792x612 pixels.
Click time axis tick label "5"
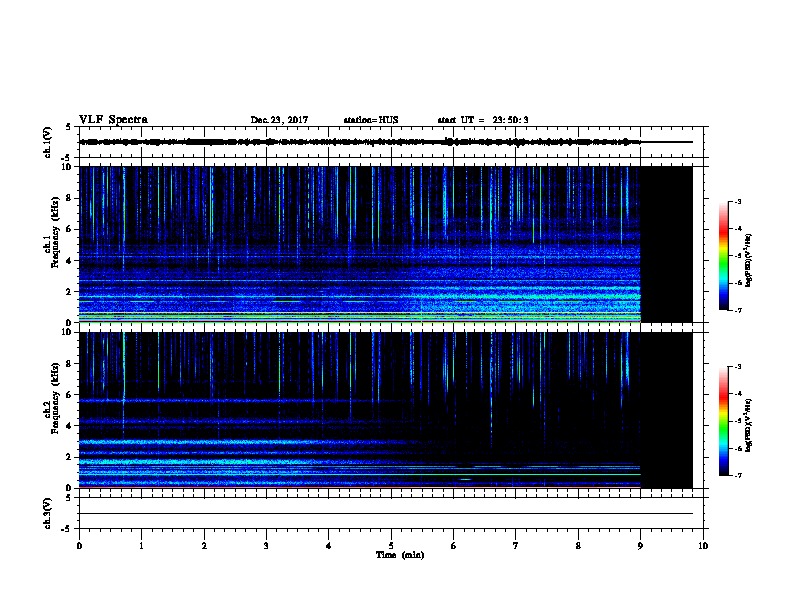(391, 546)
